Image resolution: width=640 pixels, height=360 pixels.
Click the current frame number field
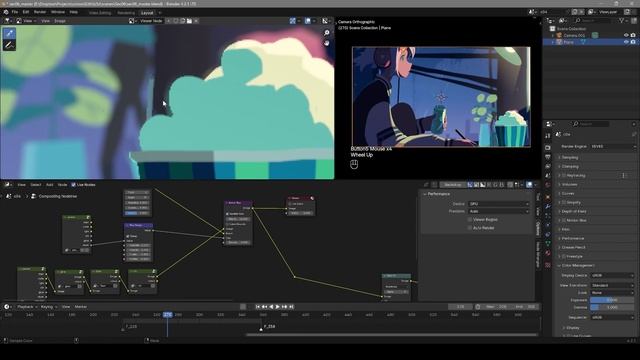click(460, 307)
